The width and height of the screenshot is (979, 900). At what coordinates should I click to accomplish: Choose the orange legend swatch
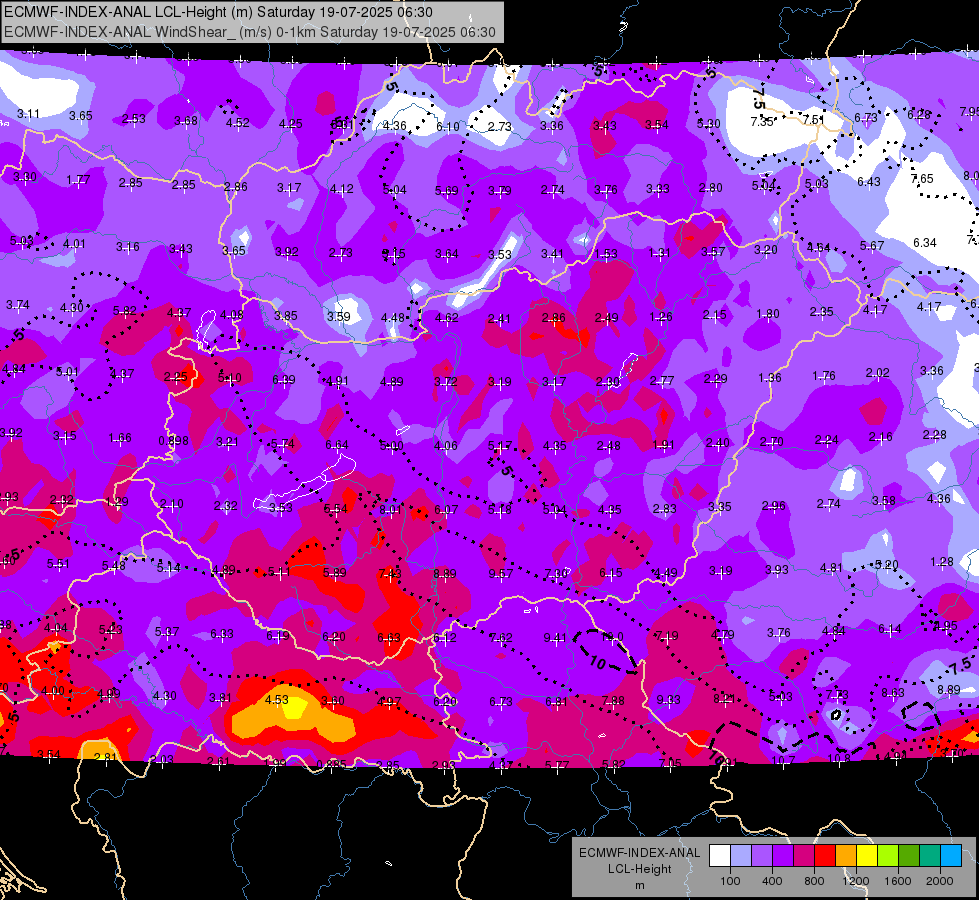click(x=846, y=856)
